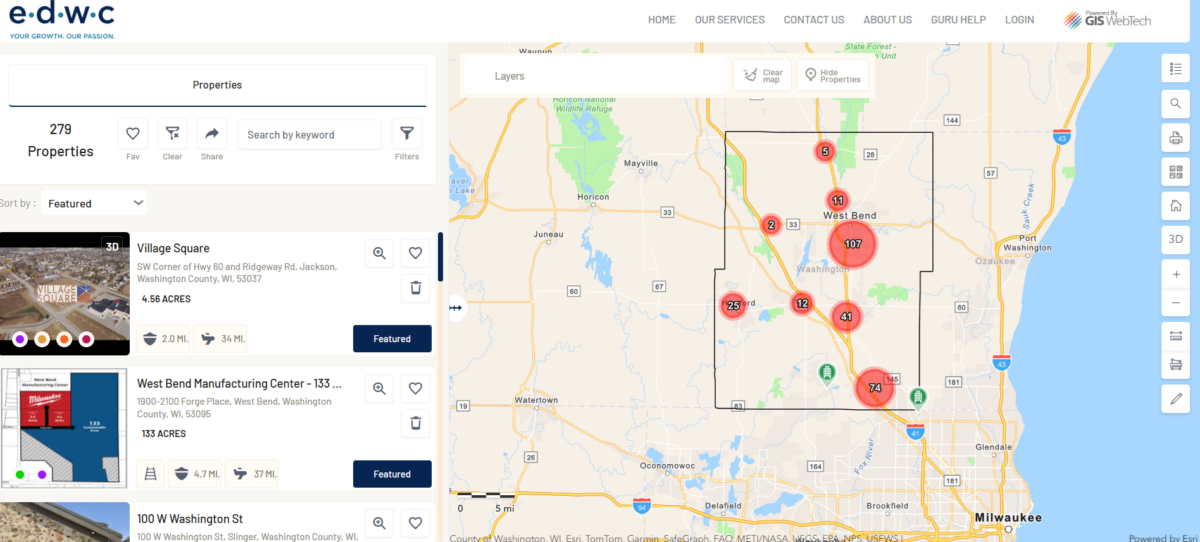Open 100 W Washington St title
This screenshot has width=1200, height=542.
coord(190,519)
